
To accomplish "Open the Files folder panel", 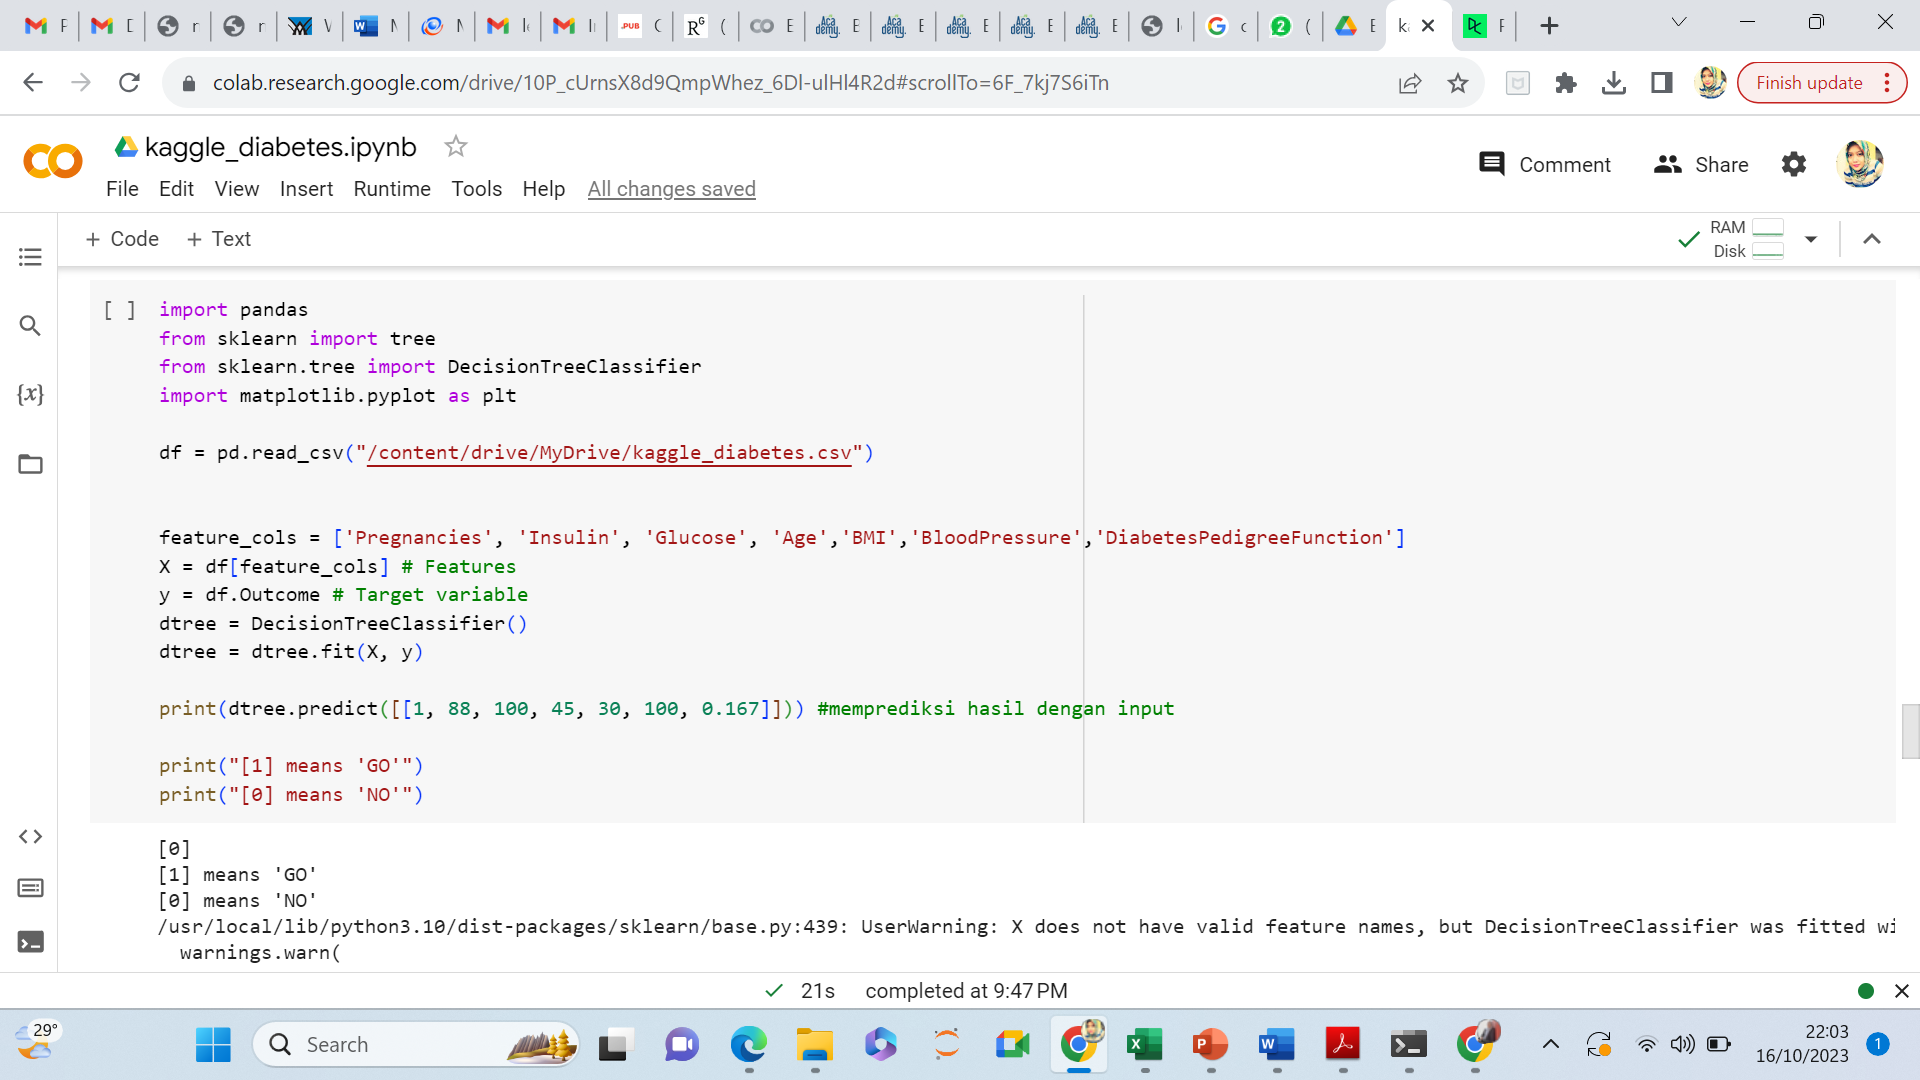I will [x=30, y=464].
